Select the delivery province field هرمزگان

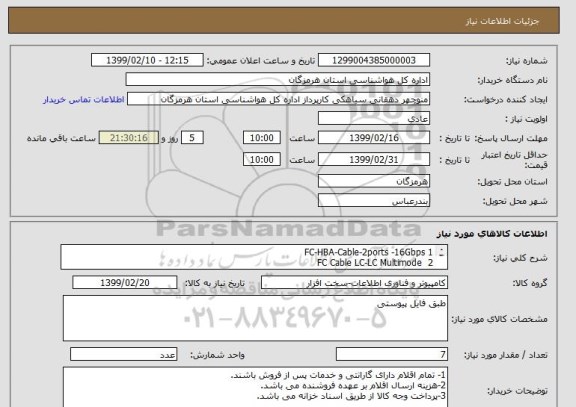pos(374,181)
